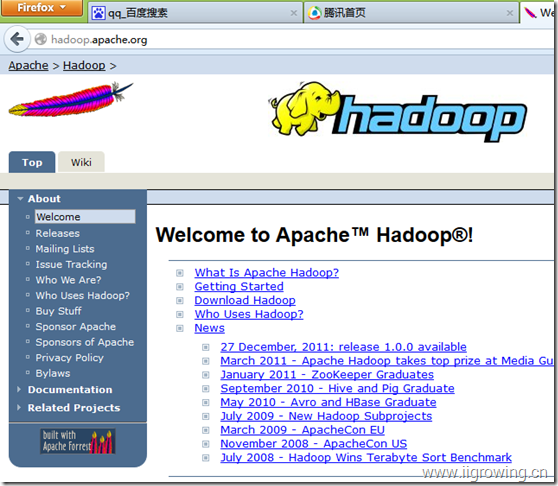This screenshot has width=558, height=486.
Task: Select the Wiki page tab
Action: [x=81, y=162]
